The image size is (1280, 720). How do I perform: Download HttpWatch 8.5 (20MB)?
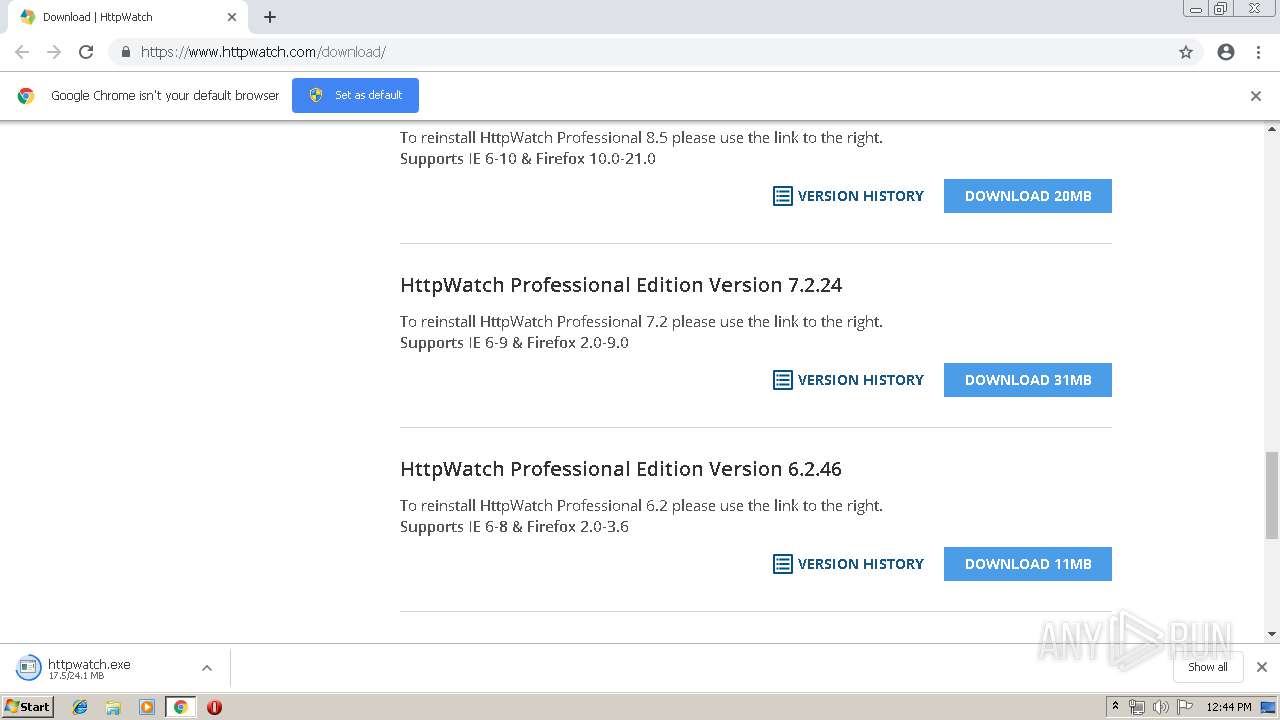(1028, 196)
